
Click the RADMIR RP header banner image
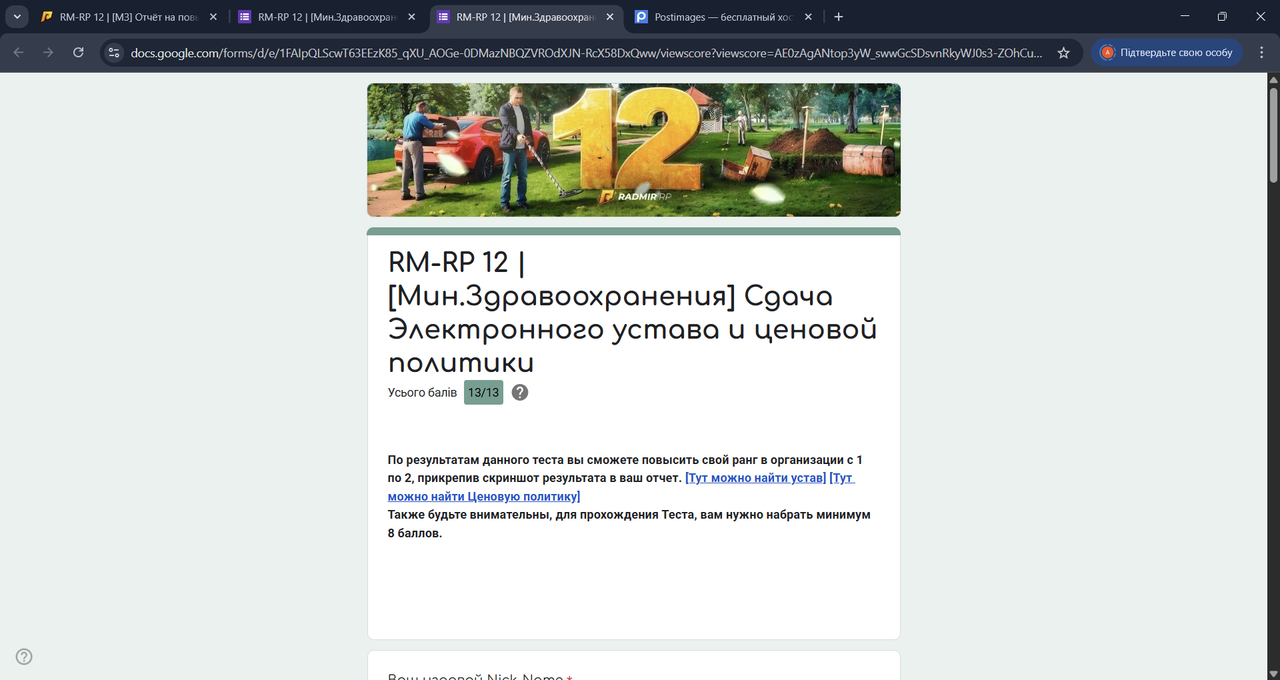coord(634,150)
